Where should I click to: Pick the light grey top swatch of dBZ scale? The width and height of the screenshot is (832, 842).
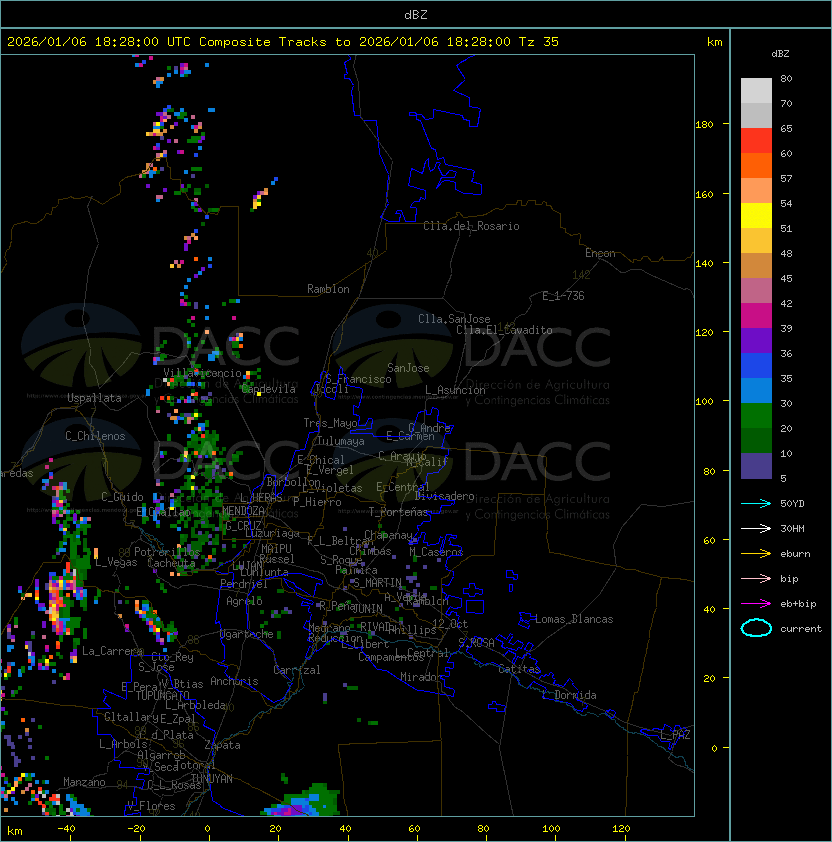pos(756,90)
